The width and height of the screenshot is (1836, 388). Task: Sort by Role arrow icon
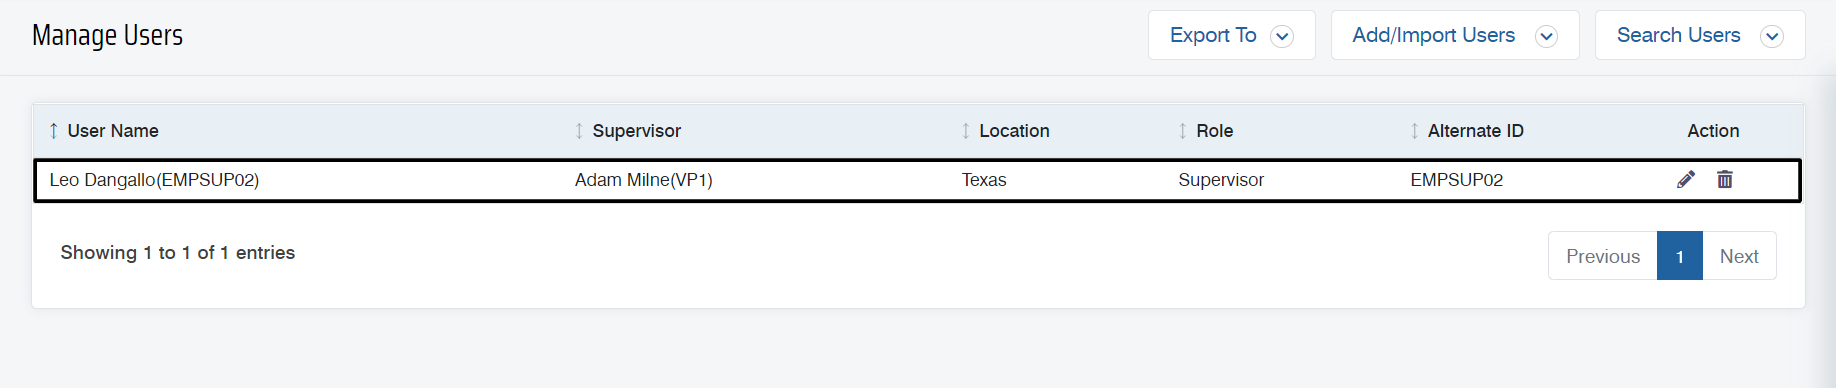pyautogui.click(x=1183, y=131)
